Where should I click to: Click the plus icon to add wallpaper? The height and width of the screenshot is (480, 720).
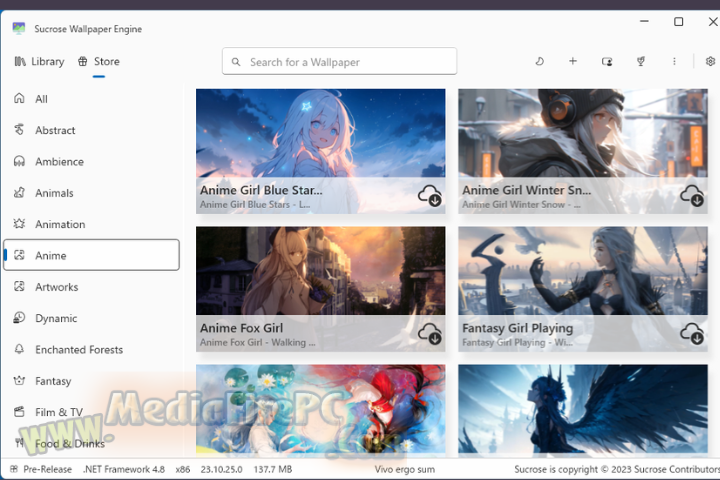coord(573,61)
